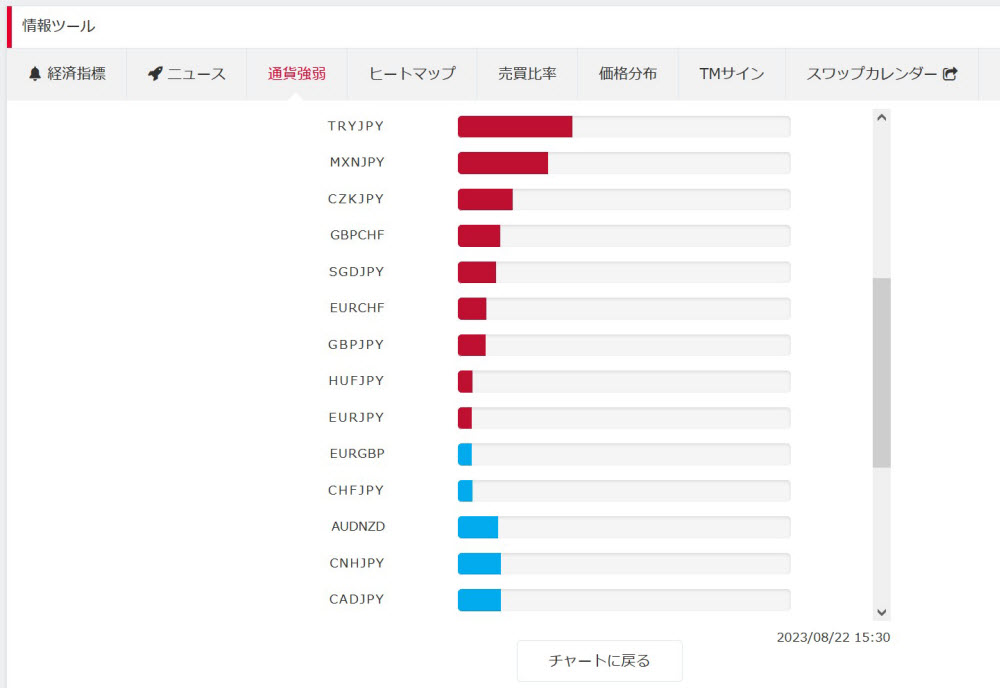1000x688 pixels.
Task: Click the bell icon beside 経済指標
Action: (35, 74)
